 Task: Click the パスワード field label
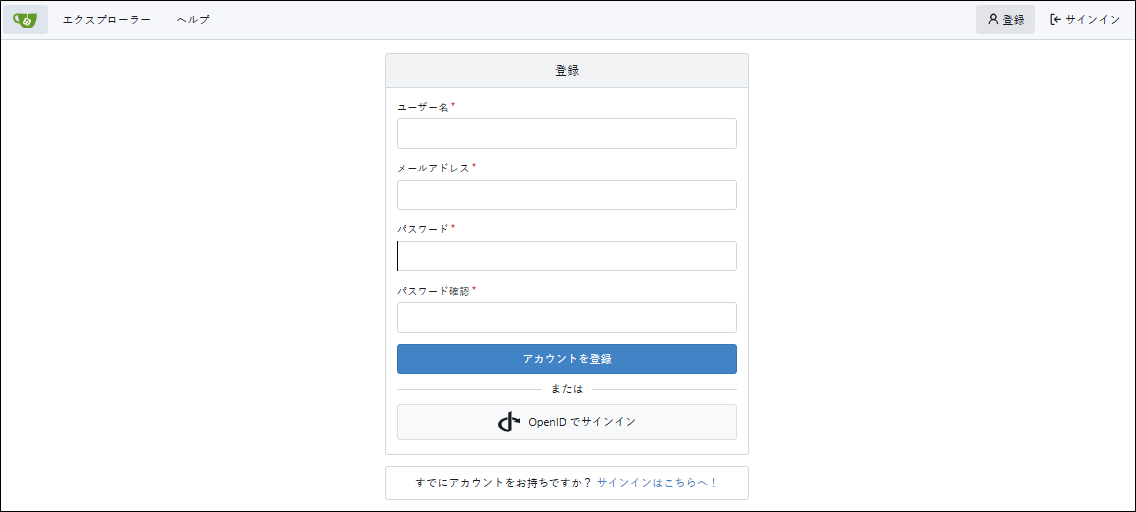point(423,229)
